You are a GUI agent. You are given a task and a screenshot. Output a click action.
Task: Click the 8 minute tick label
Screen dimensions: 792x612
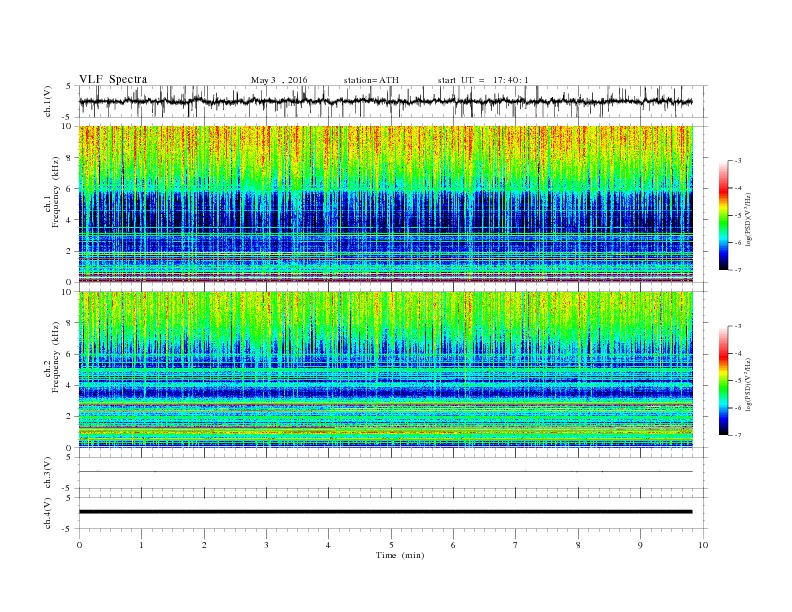578,545
